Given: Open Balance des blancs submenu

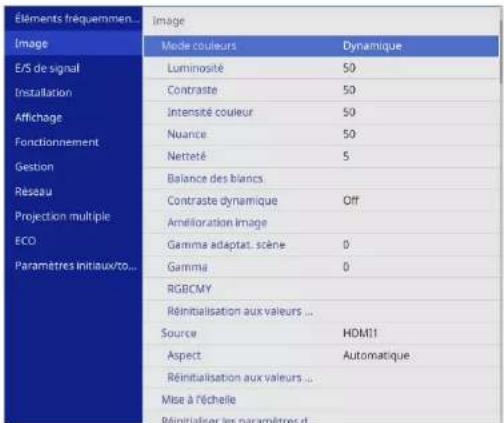Looking at the screenshot, I should (321, 178).
